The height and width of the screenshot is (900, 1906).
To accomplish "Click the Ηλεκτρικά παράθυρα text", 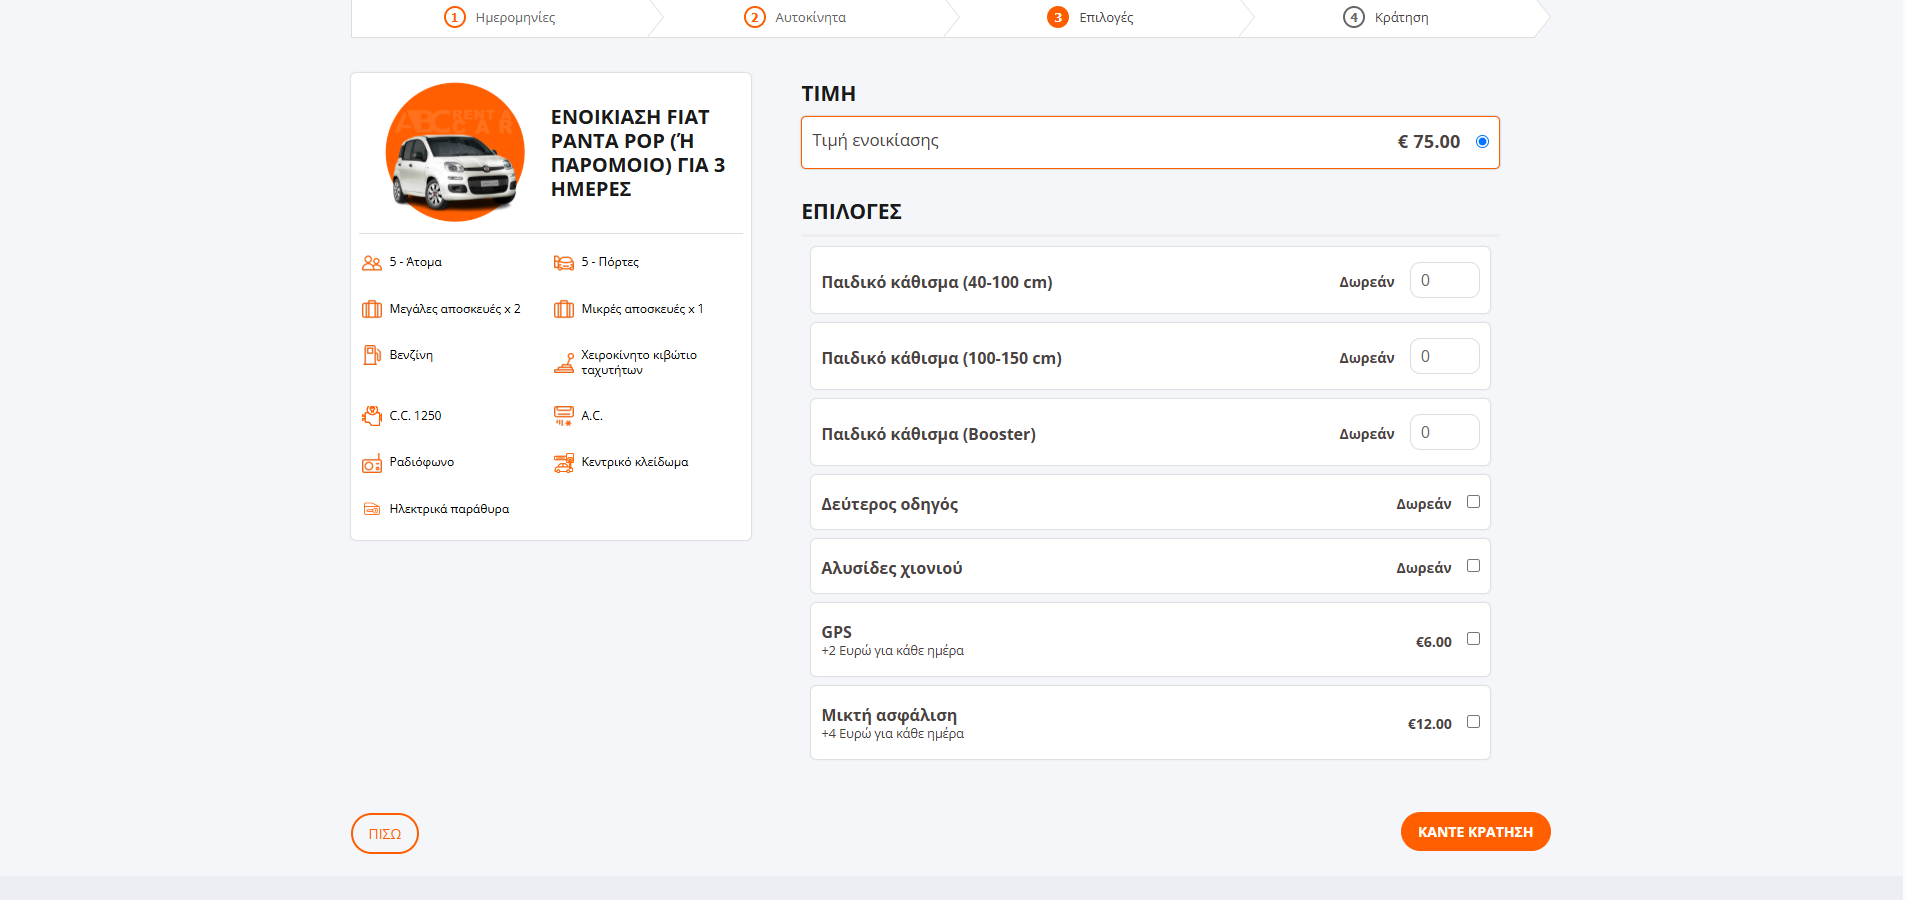I will (x=449, y=509).
